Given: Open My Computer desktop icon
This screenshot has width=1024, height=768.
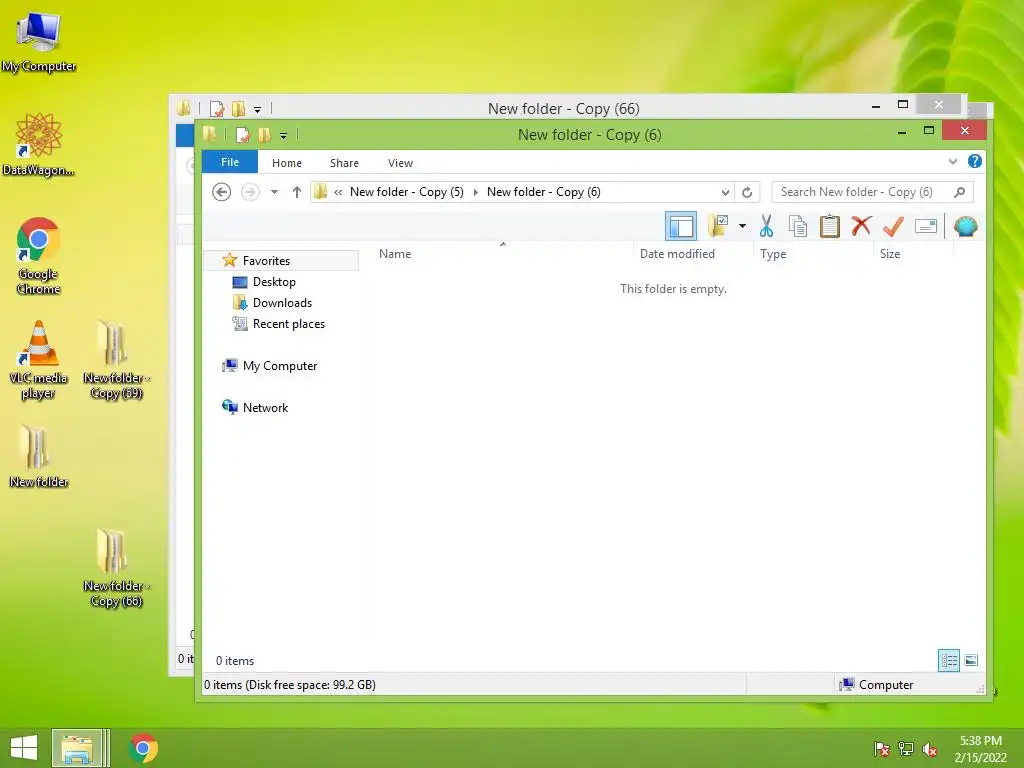Looking at the screenshot, I should coord(39,42).
